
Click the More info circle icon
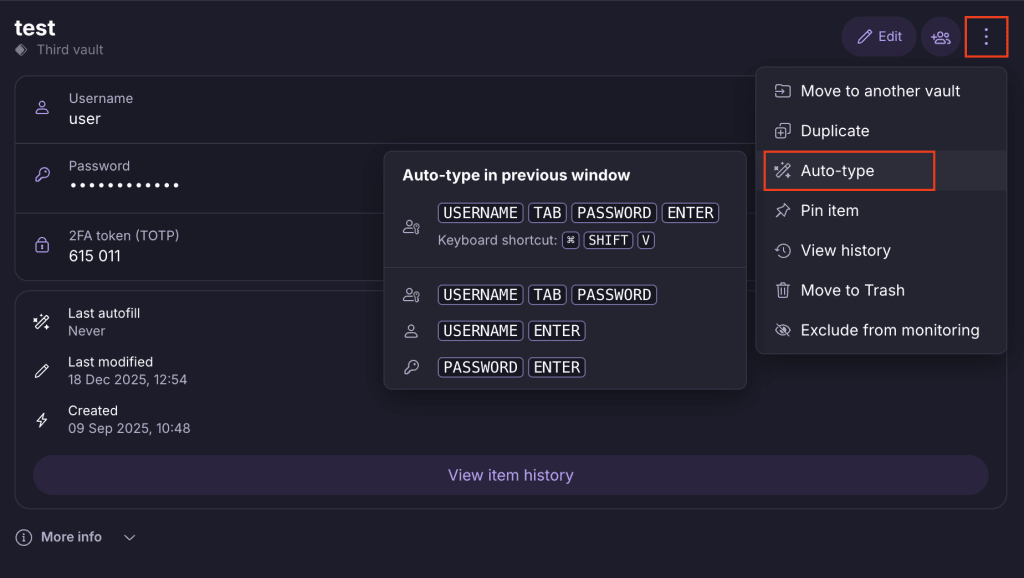[24, 537]
